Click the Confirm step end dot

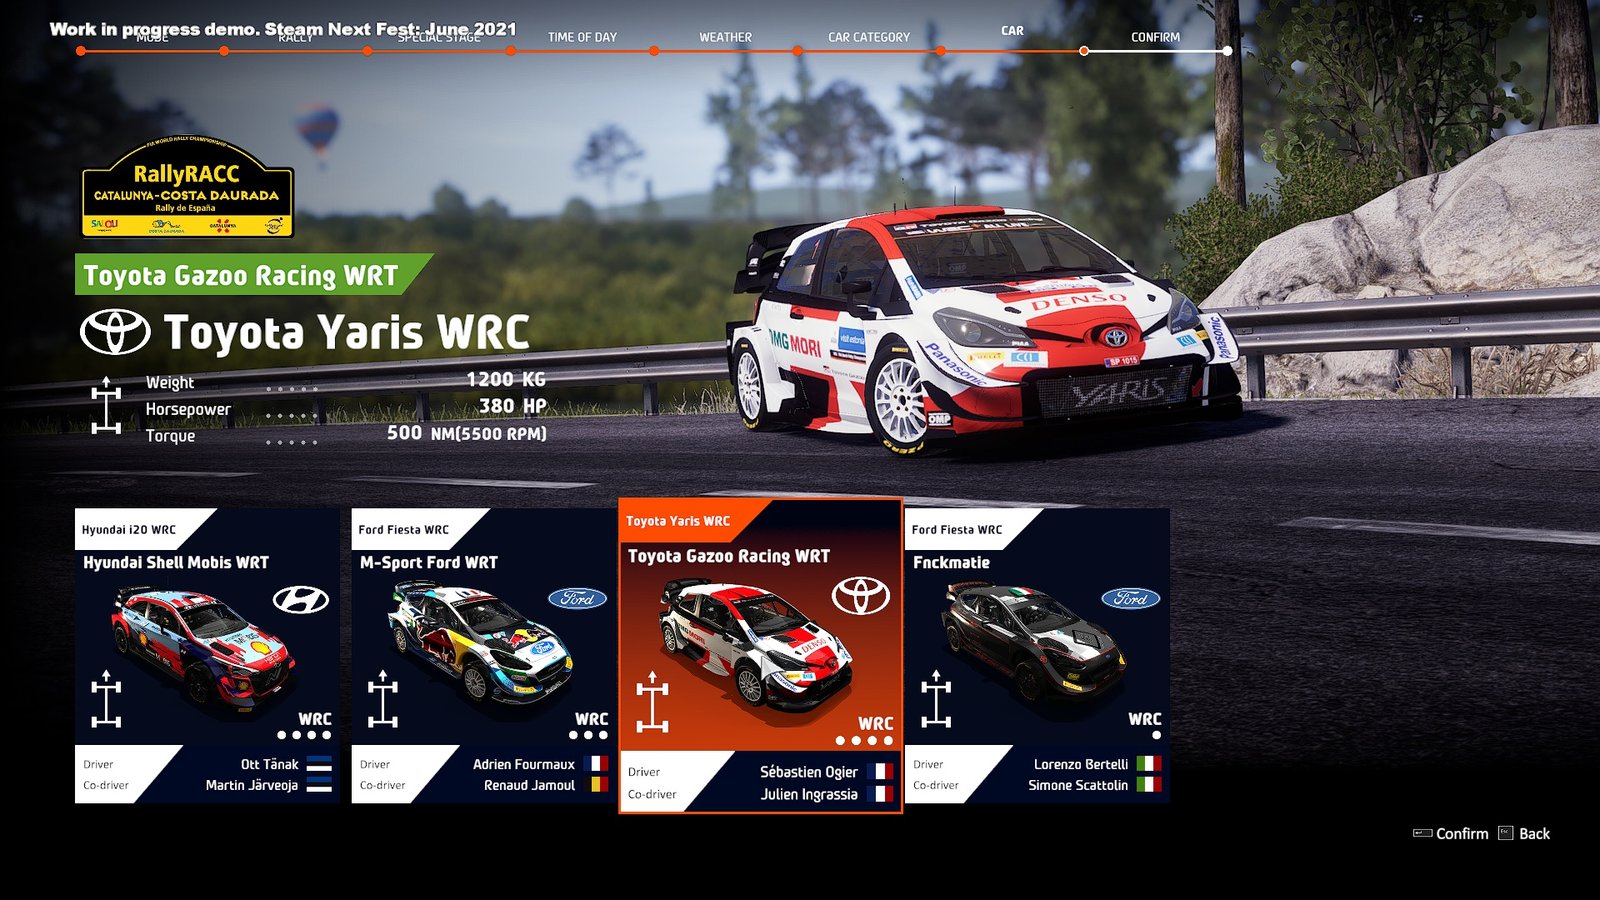[x=1227, y=50]
